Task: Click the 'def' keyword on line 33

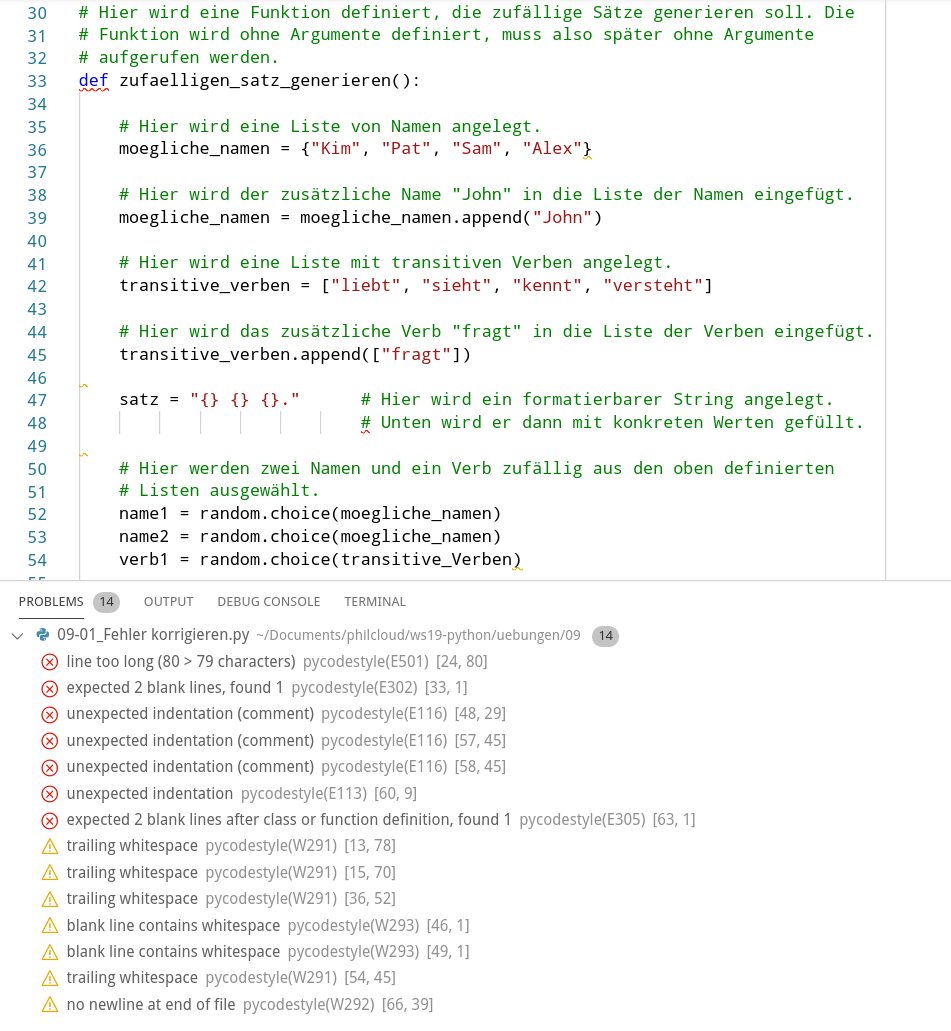Action: pyautogui.click(x=93, y=81)
